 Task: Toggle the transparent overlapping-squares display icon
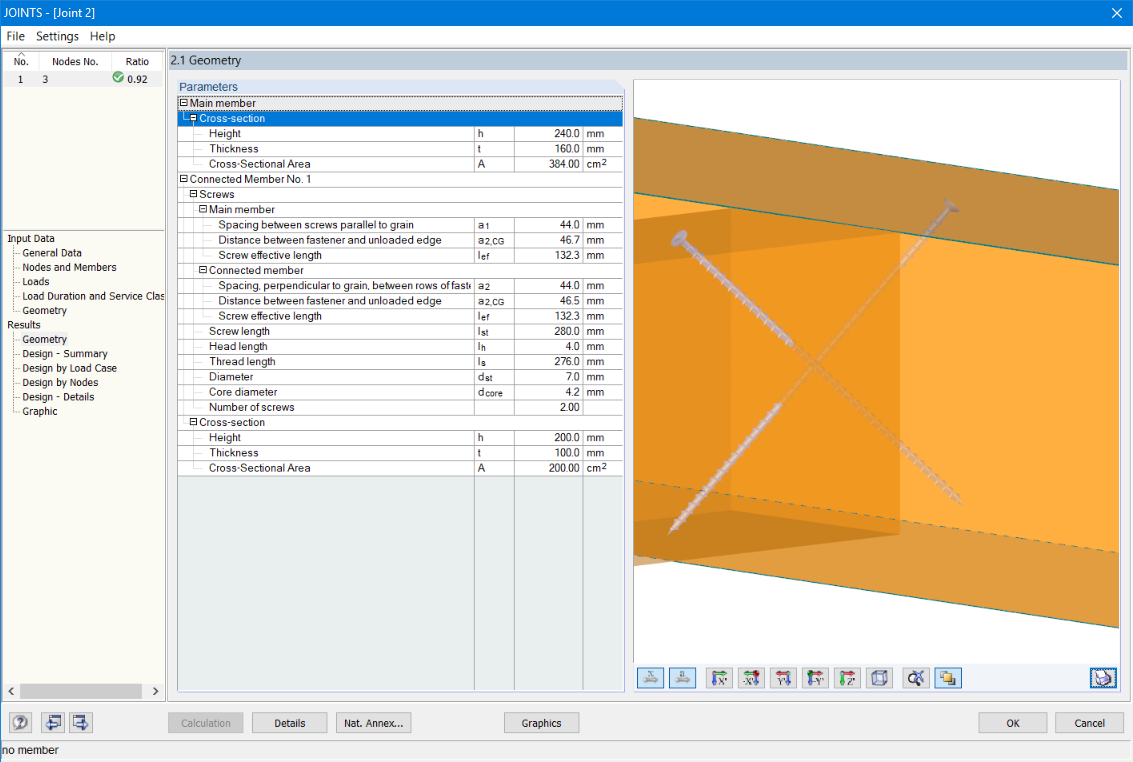[948, 678]
